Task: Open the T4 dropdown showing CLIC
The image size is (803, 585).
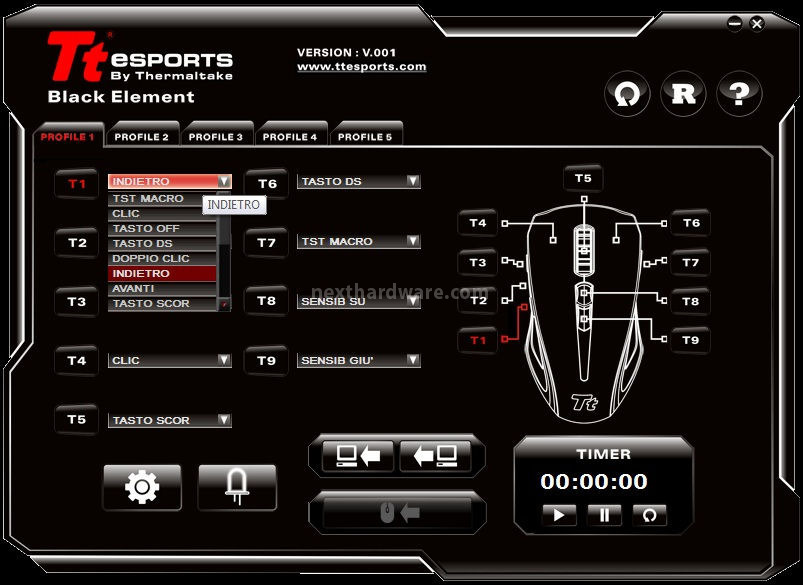Action: (170, 360)
